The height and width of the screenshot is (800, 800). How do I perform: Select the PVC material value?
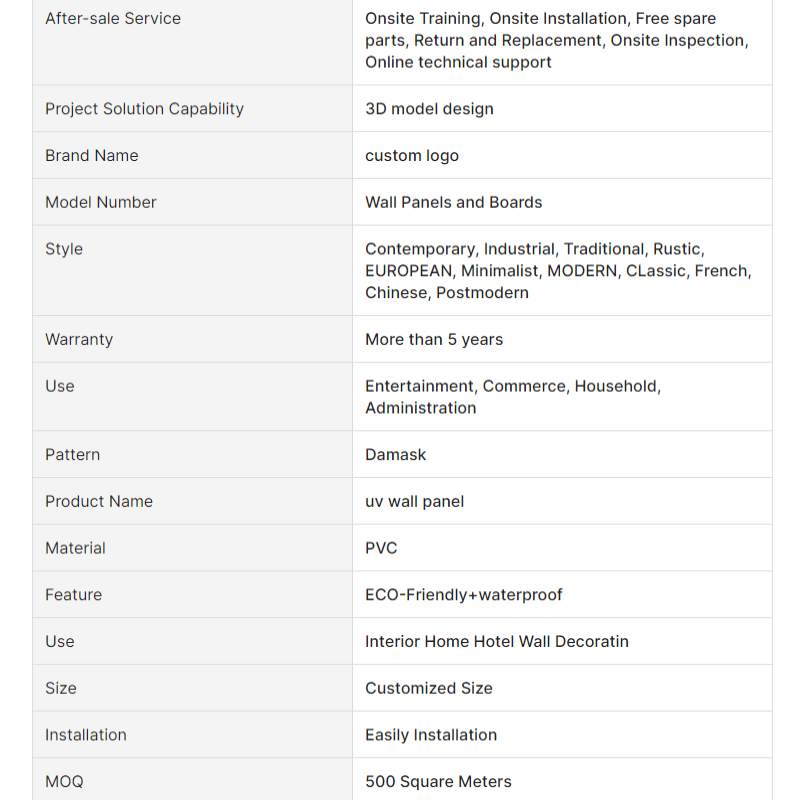(381, 548)
